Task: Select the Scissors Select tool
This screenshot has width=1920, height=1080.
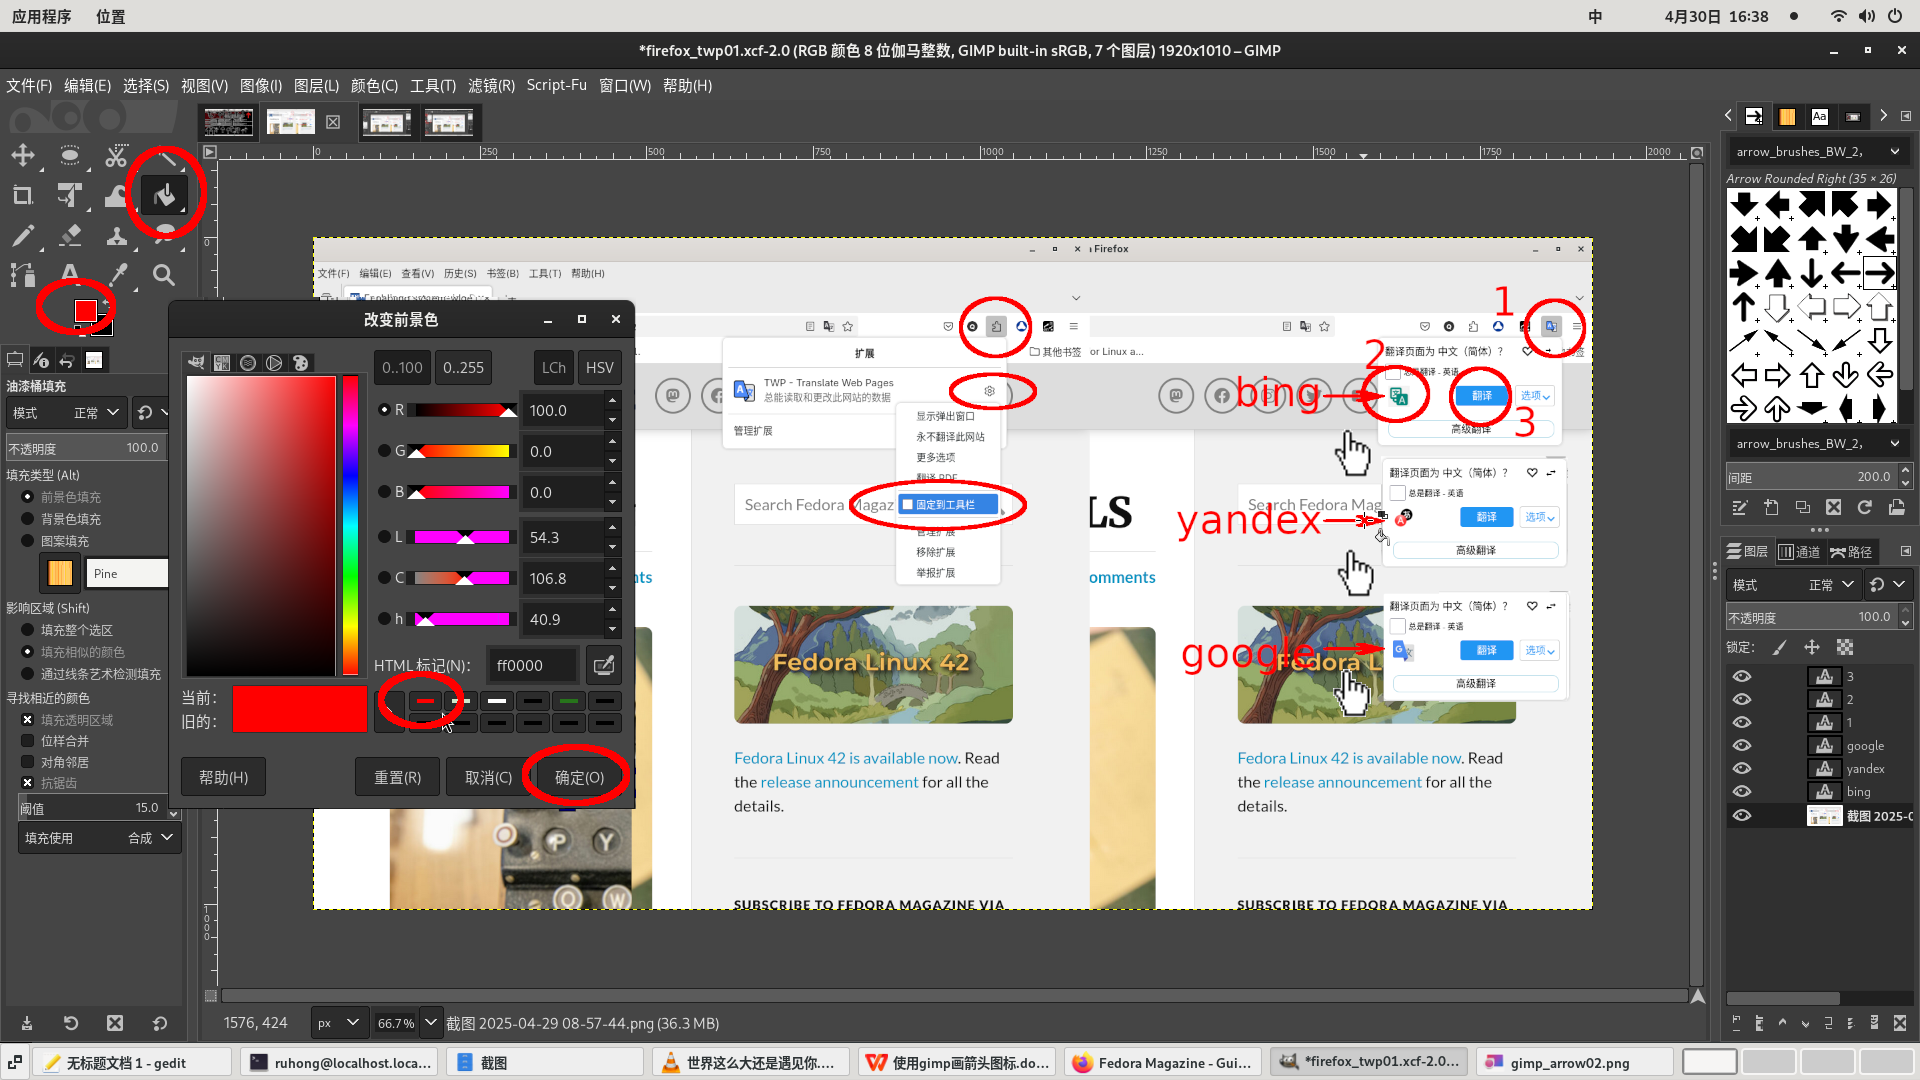Action: point(117,155)
